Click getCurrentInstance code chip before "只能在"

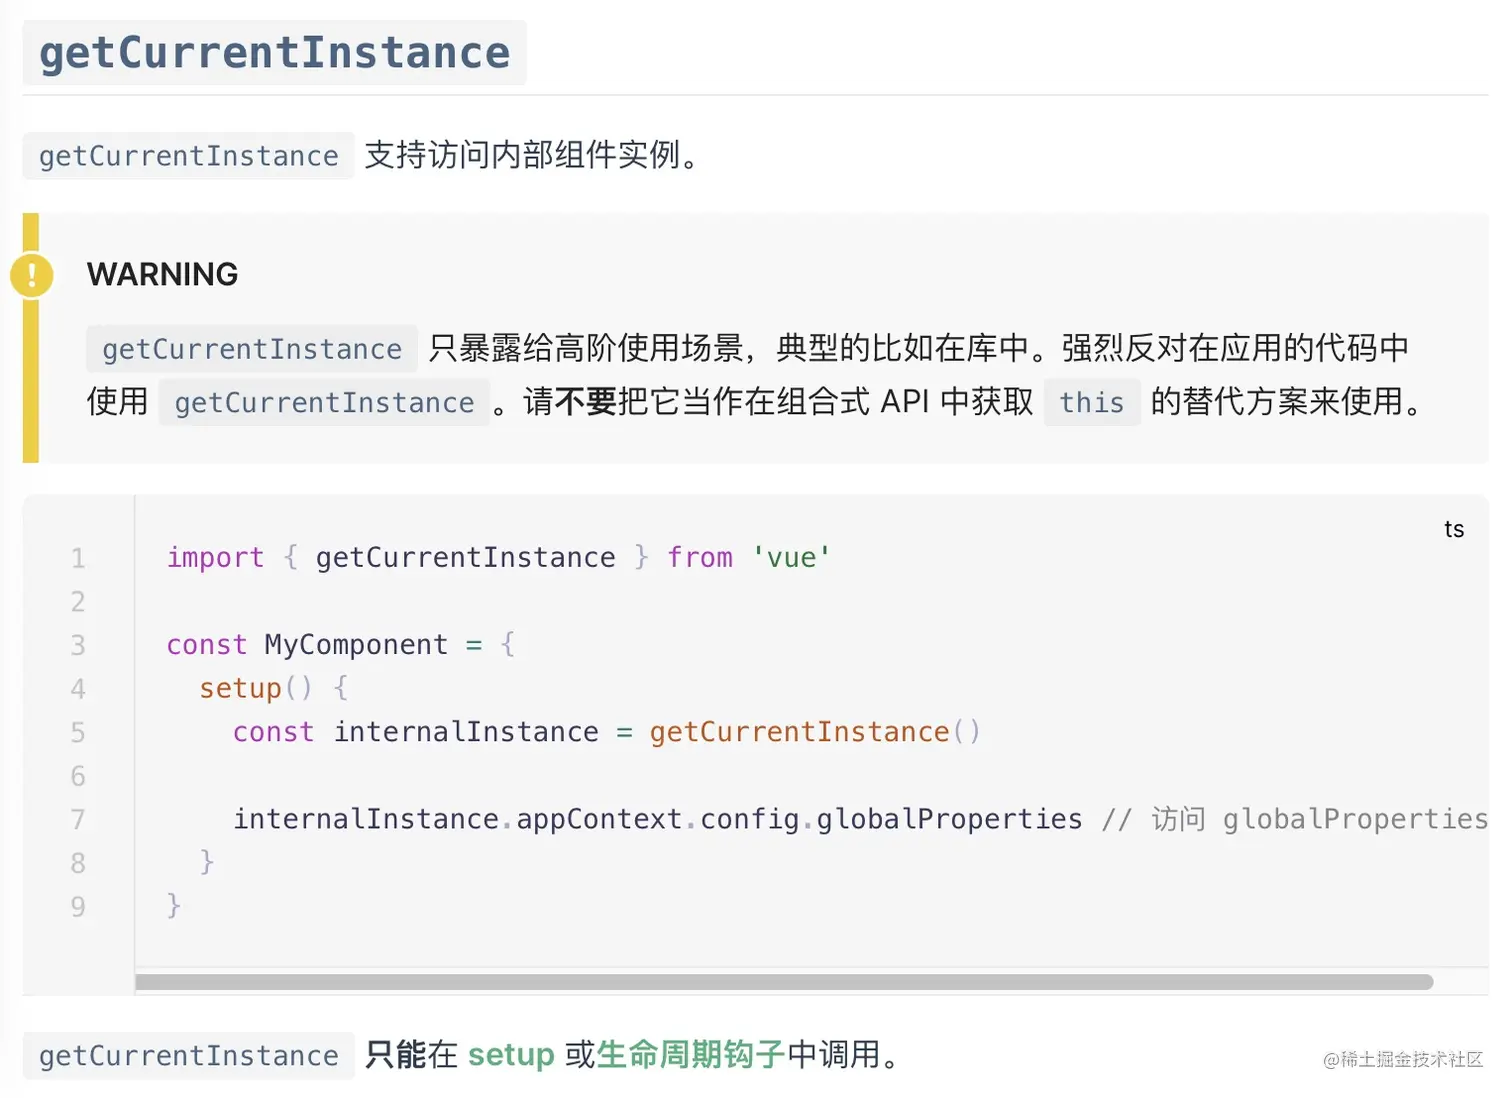tap(188, 1056)
